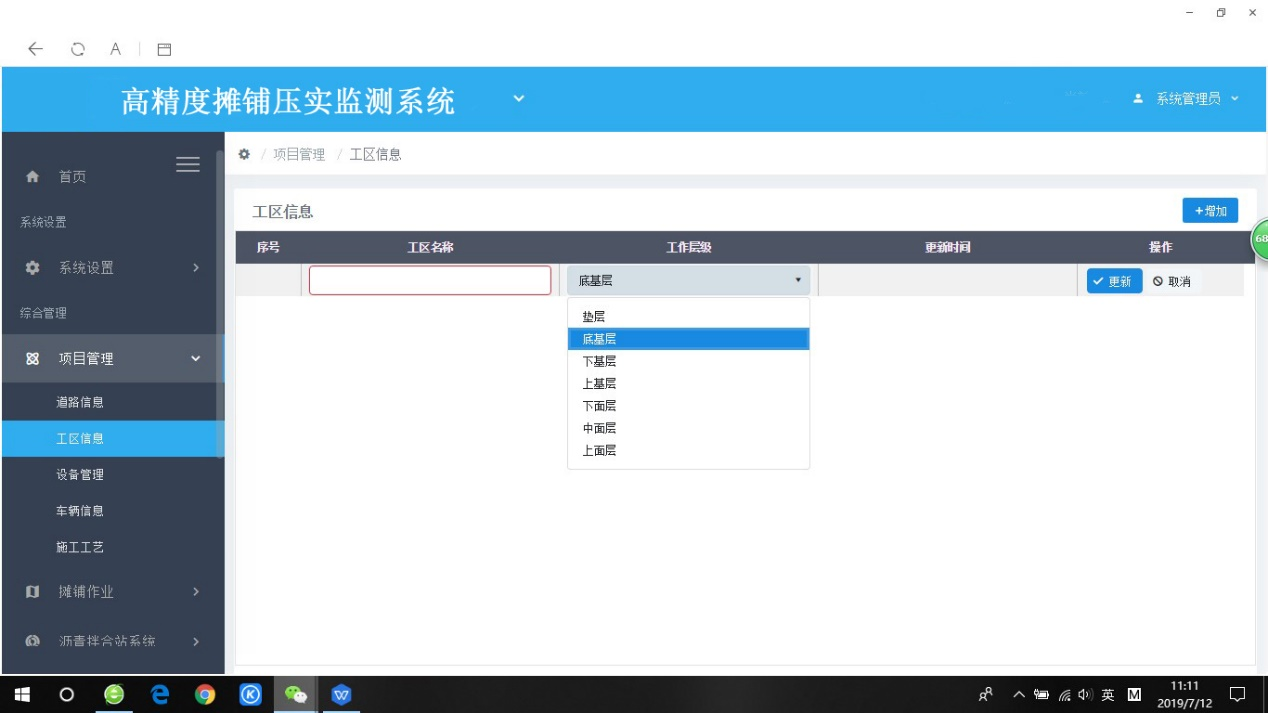Open Google Chrome from taskbar
1268x713 pixels.
coord(205,694)
